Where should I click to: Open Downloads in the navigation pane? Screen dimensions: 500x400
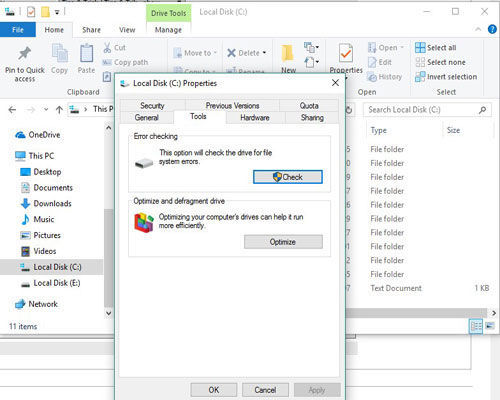pos(46,204)
